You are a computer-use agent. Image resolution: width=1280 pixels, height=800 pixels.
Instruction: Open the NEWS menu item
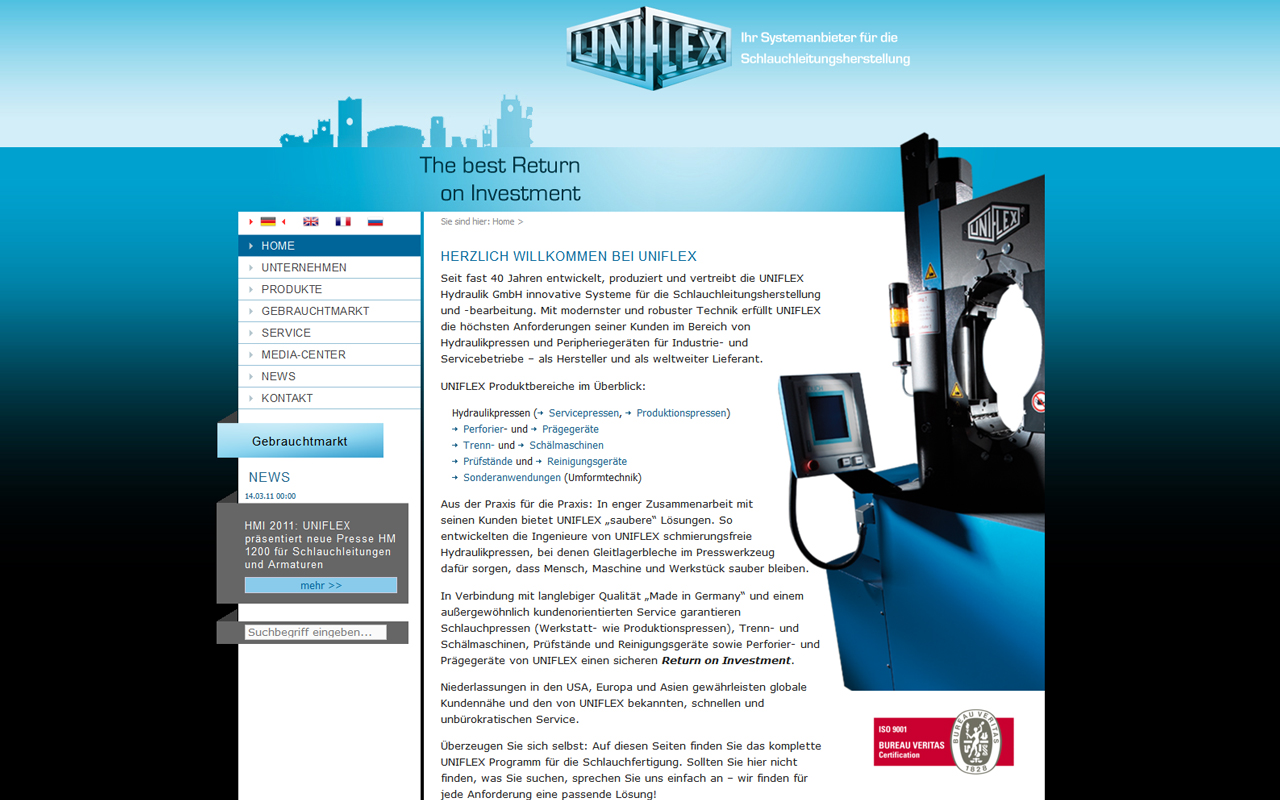(x=329, y=377)
